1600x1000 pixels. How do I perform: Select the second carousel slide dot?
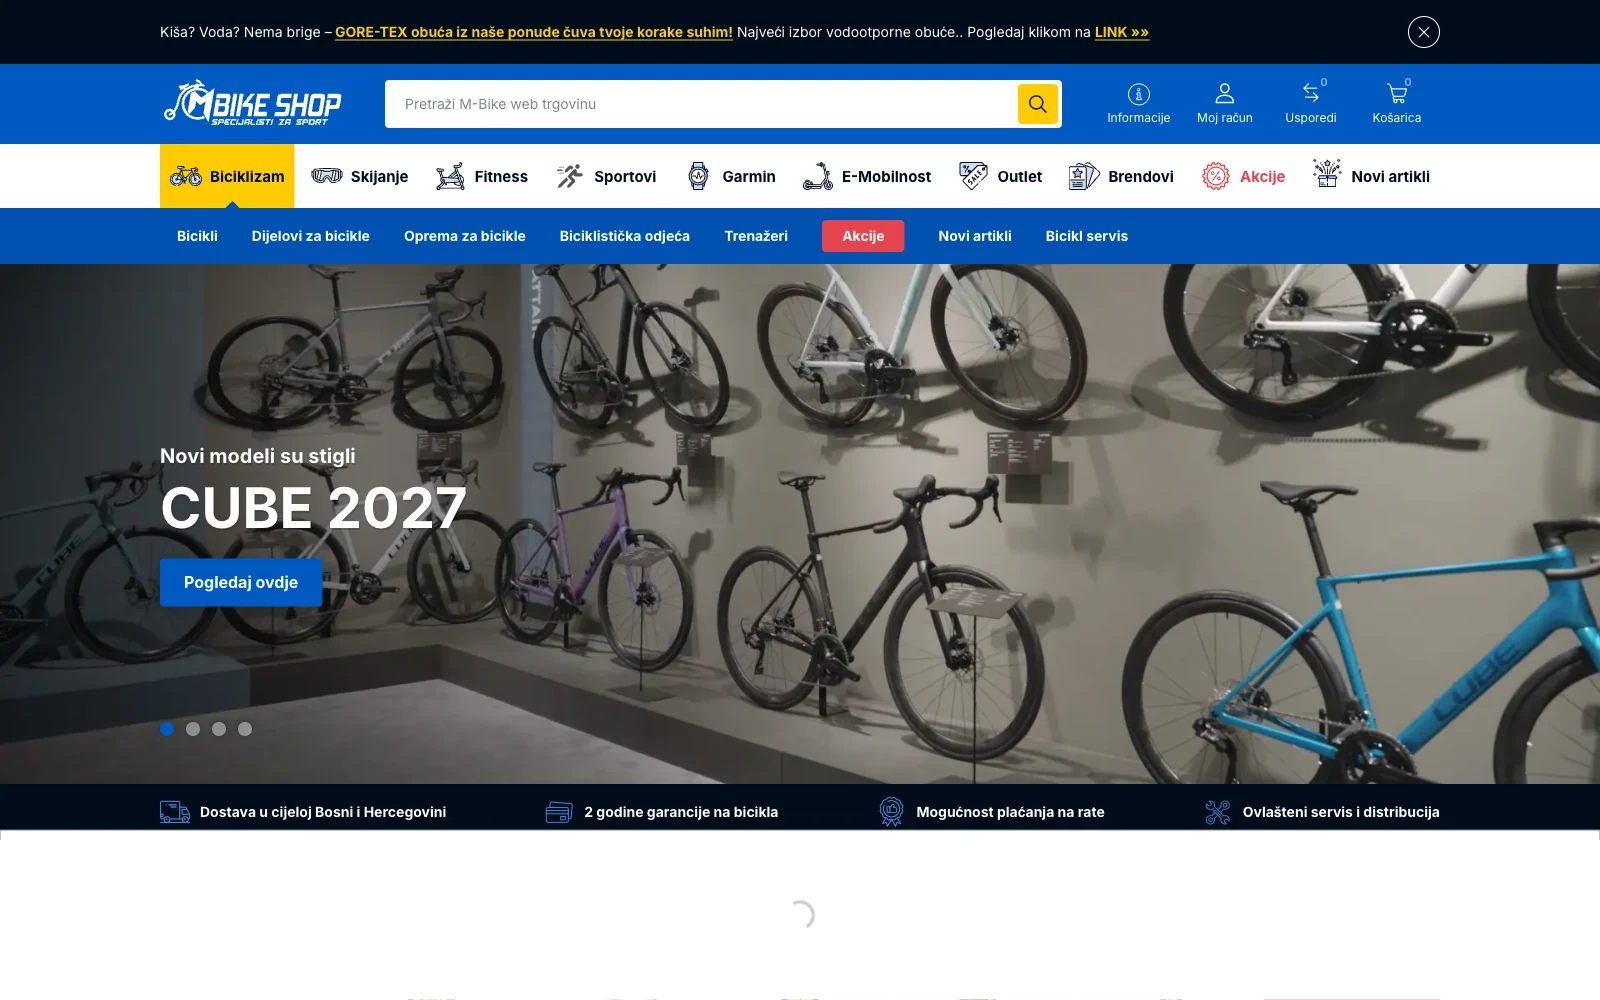193,729
